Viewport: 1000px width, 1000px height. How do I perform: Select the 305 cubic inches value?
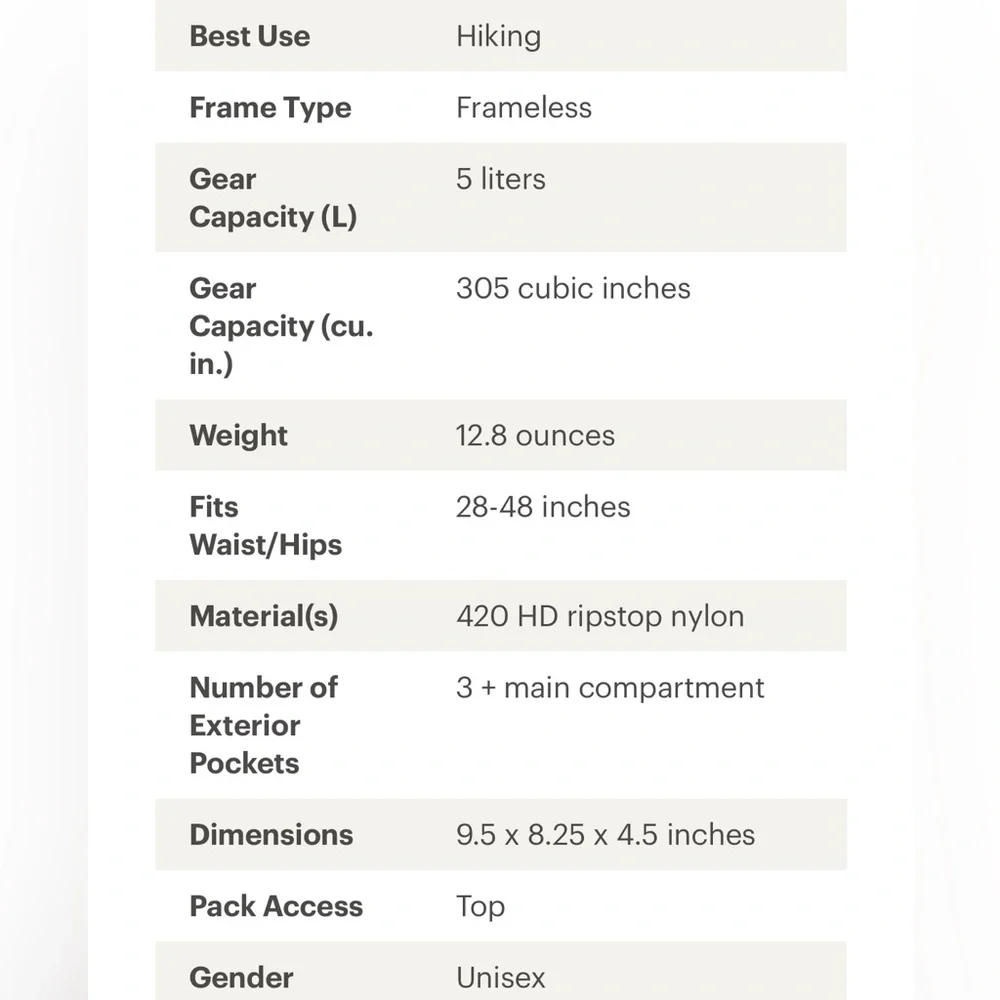(573, 288)
